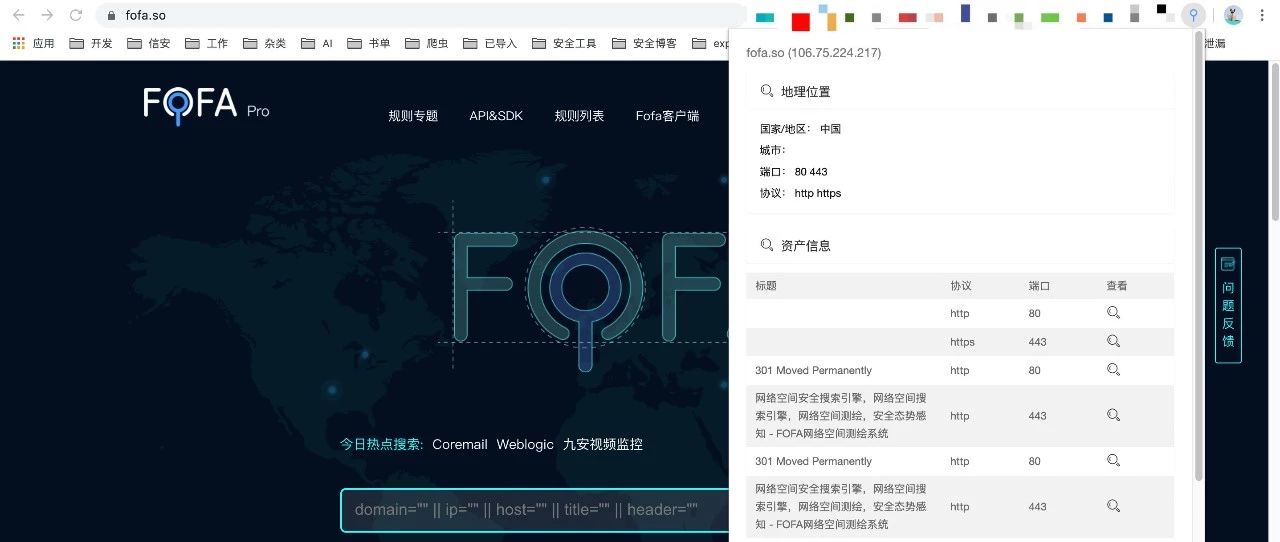Click the magnifier icon beside 地理位置

point(767,91)
